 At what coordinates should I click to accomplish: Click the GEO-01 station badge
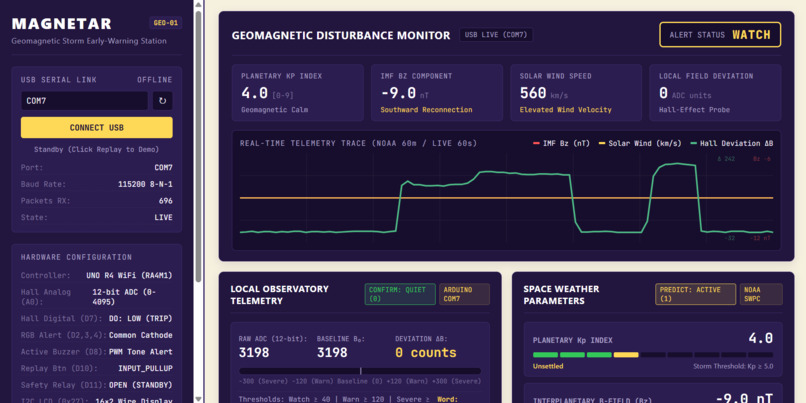point(166,23)
